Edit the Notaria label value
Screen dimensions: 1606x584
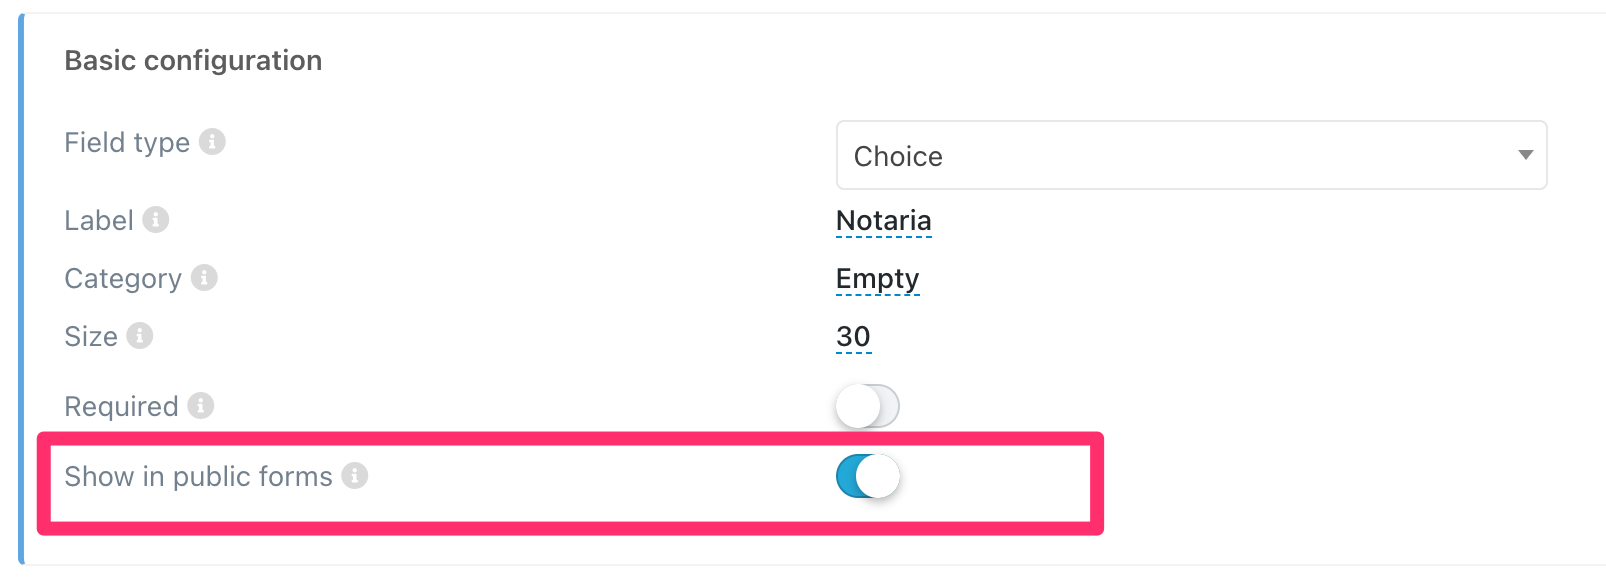coord(883,220)
